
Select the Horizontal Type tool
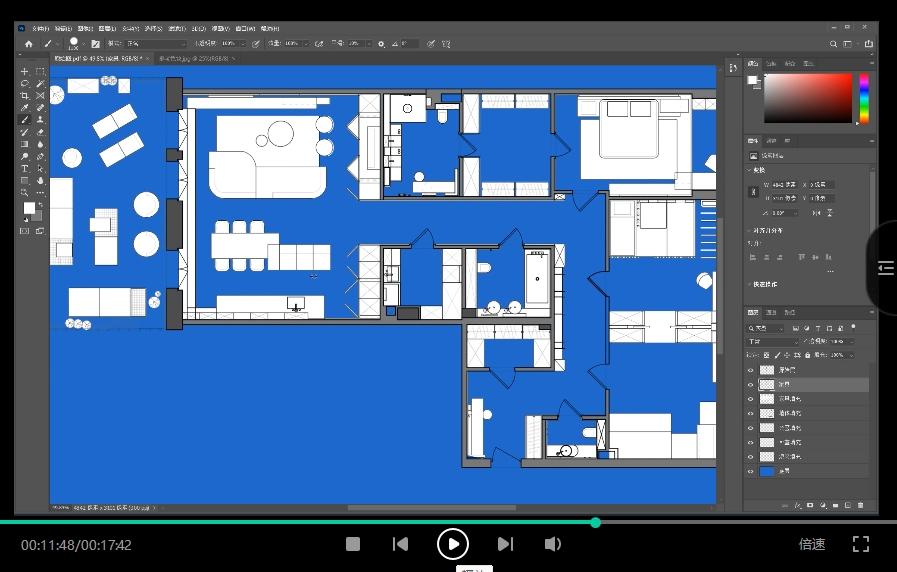click(x=25, y=168)
